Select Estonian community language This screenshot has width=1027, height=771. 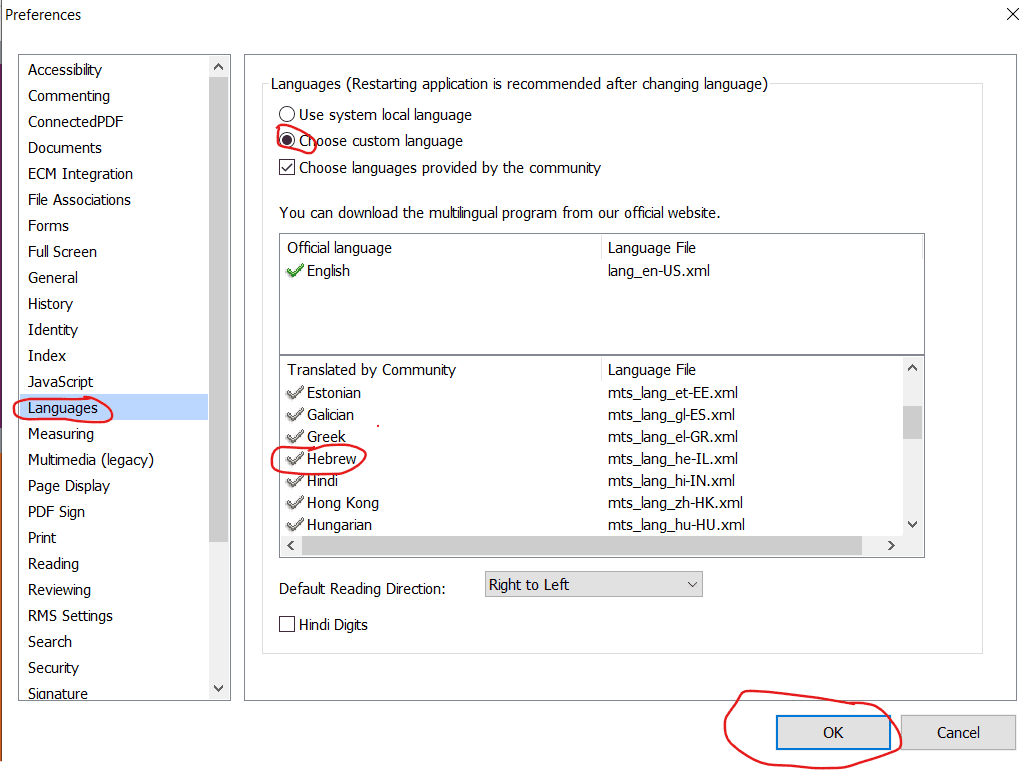pos(334,393)
